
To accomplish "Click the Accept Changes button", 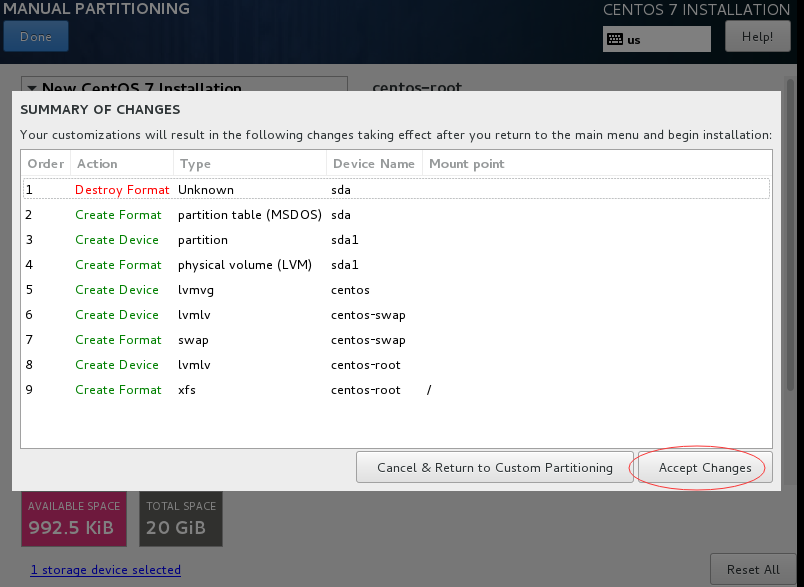I will coord(705,468).
